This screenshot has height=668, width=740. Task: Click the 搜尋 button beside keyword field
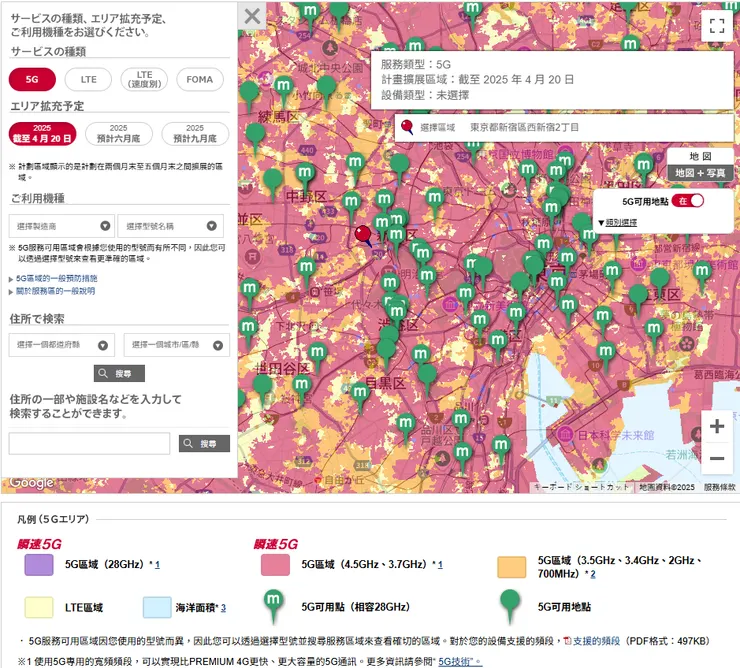pos(204,443)
